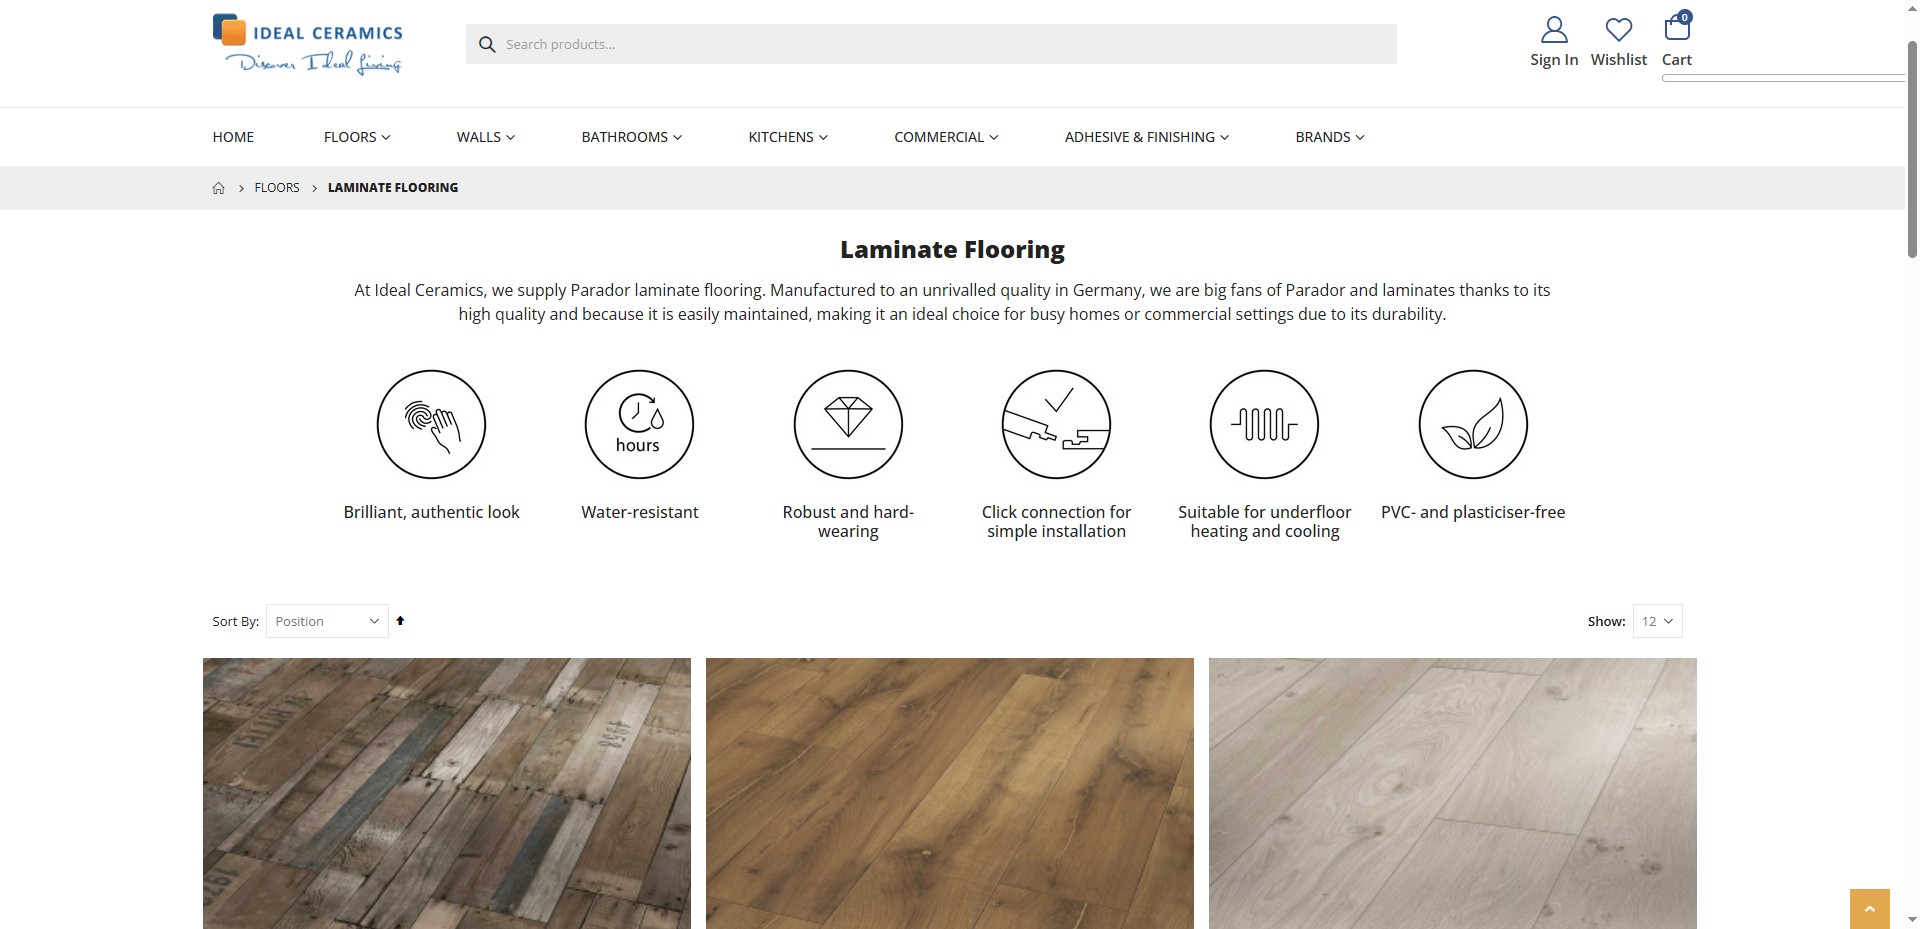The height and width of the screenshot is (929, 1920).
Task: Open the Show 12 items dropdown
Action: pyautogui.click(x=1657, y=621)
